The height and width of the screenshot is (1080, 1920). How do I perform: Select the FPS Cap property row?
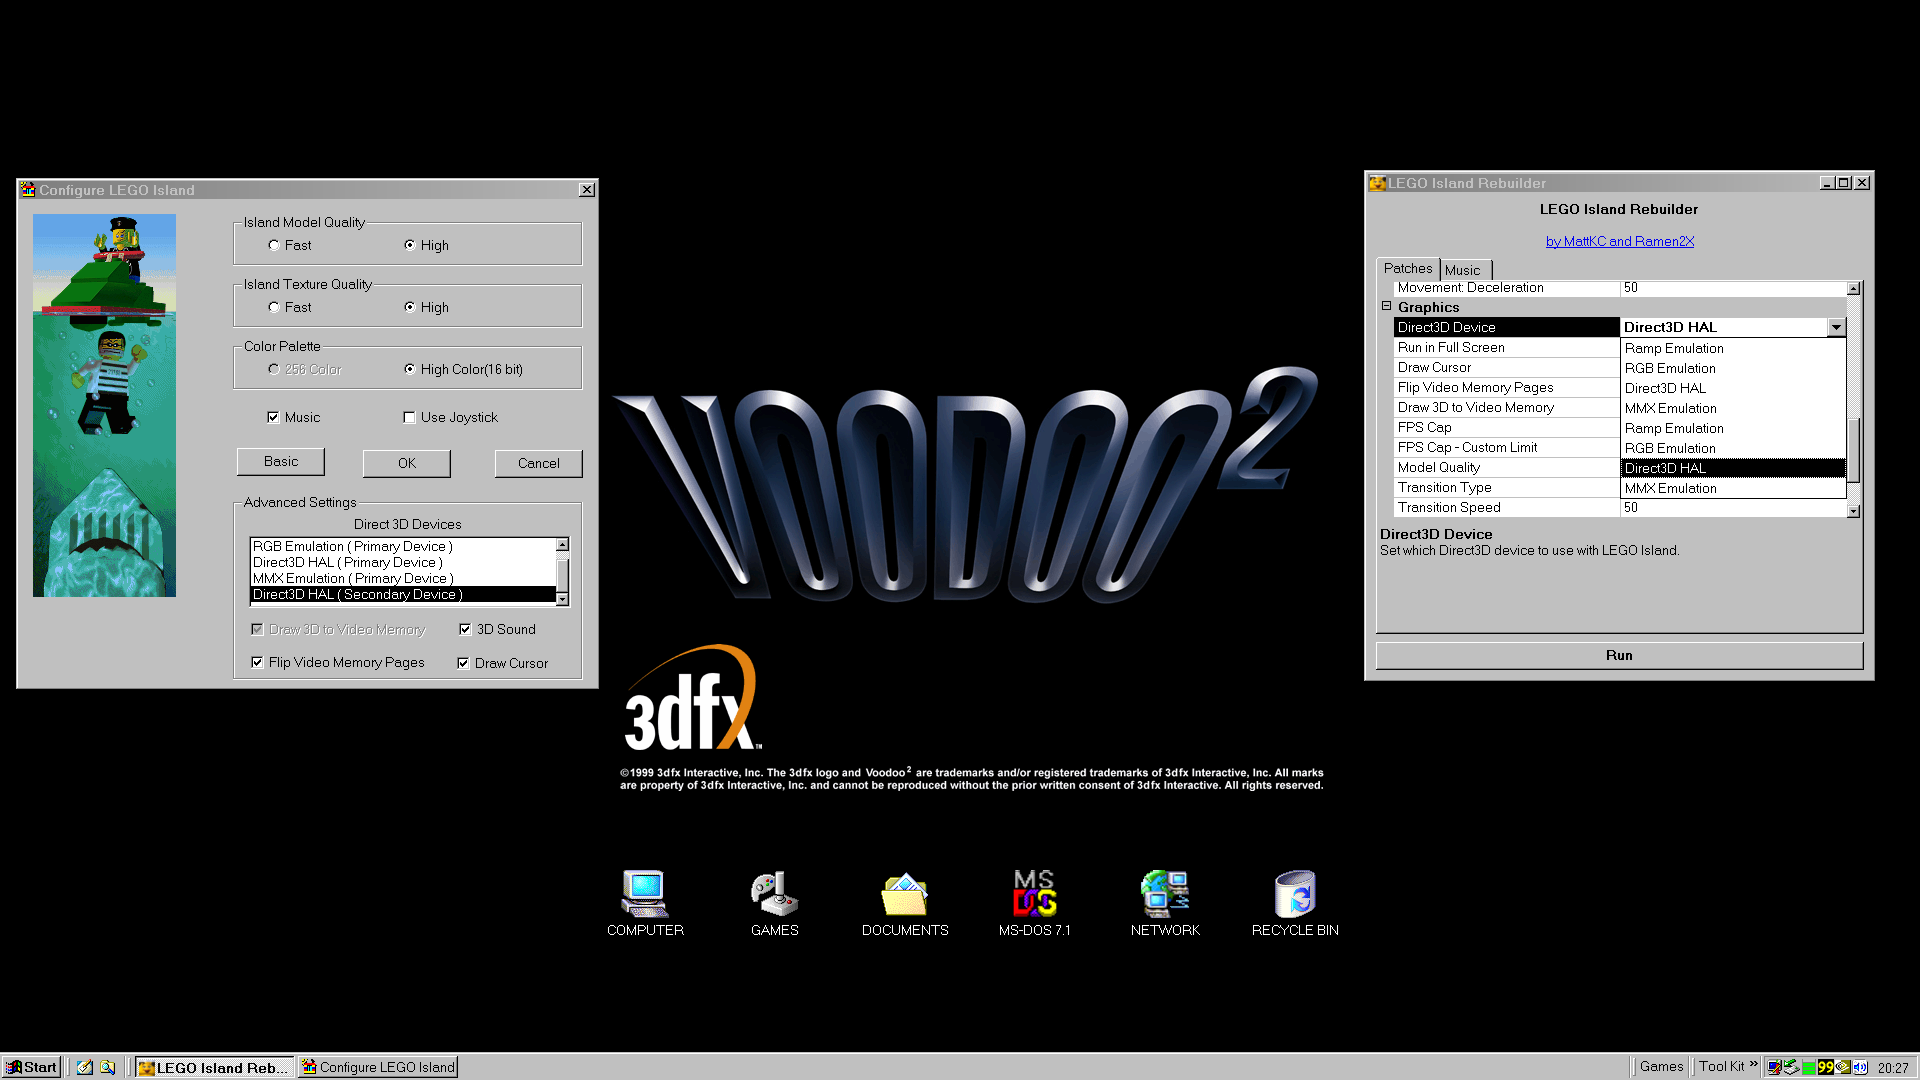point(1506,427)
